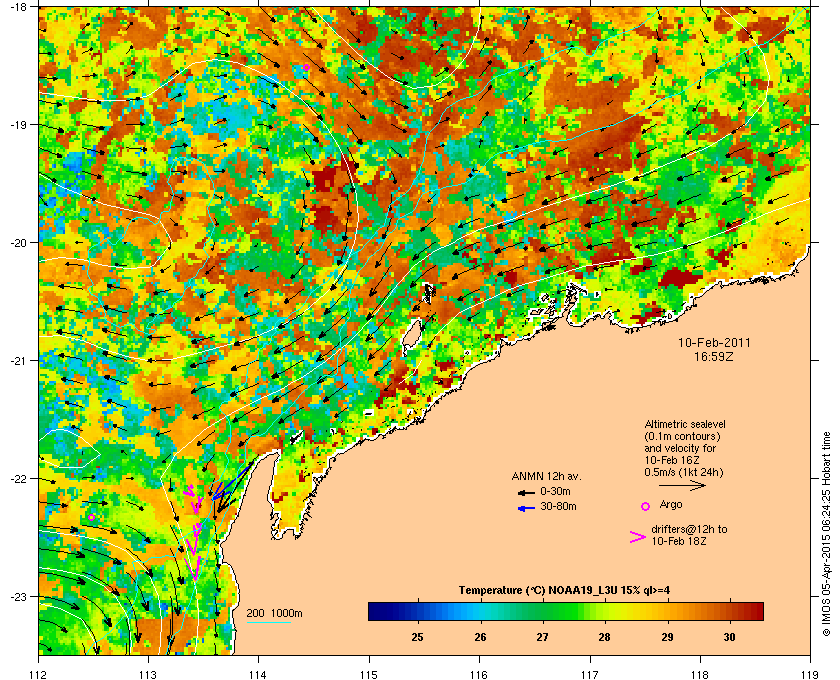Click the Temperature NOAA19_L3U colorbar title
The image size is (840, 680).
564,591
